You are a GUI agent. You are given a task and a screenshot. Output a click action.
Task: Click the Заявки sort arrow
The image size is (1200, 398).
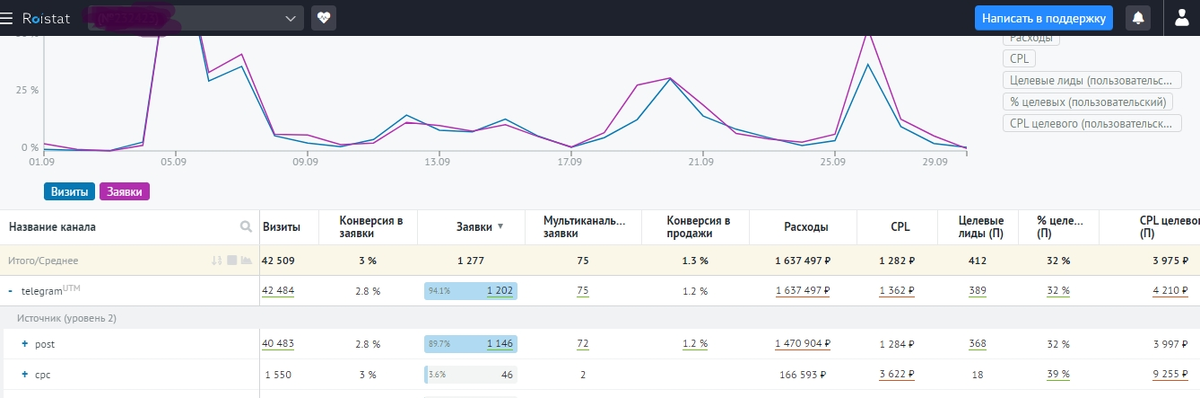pos(500,227)
